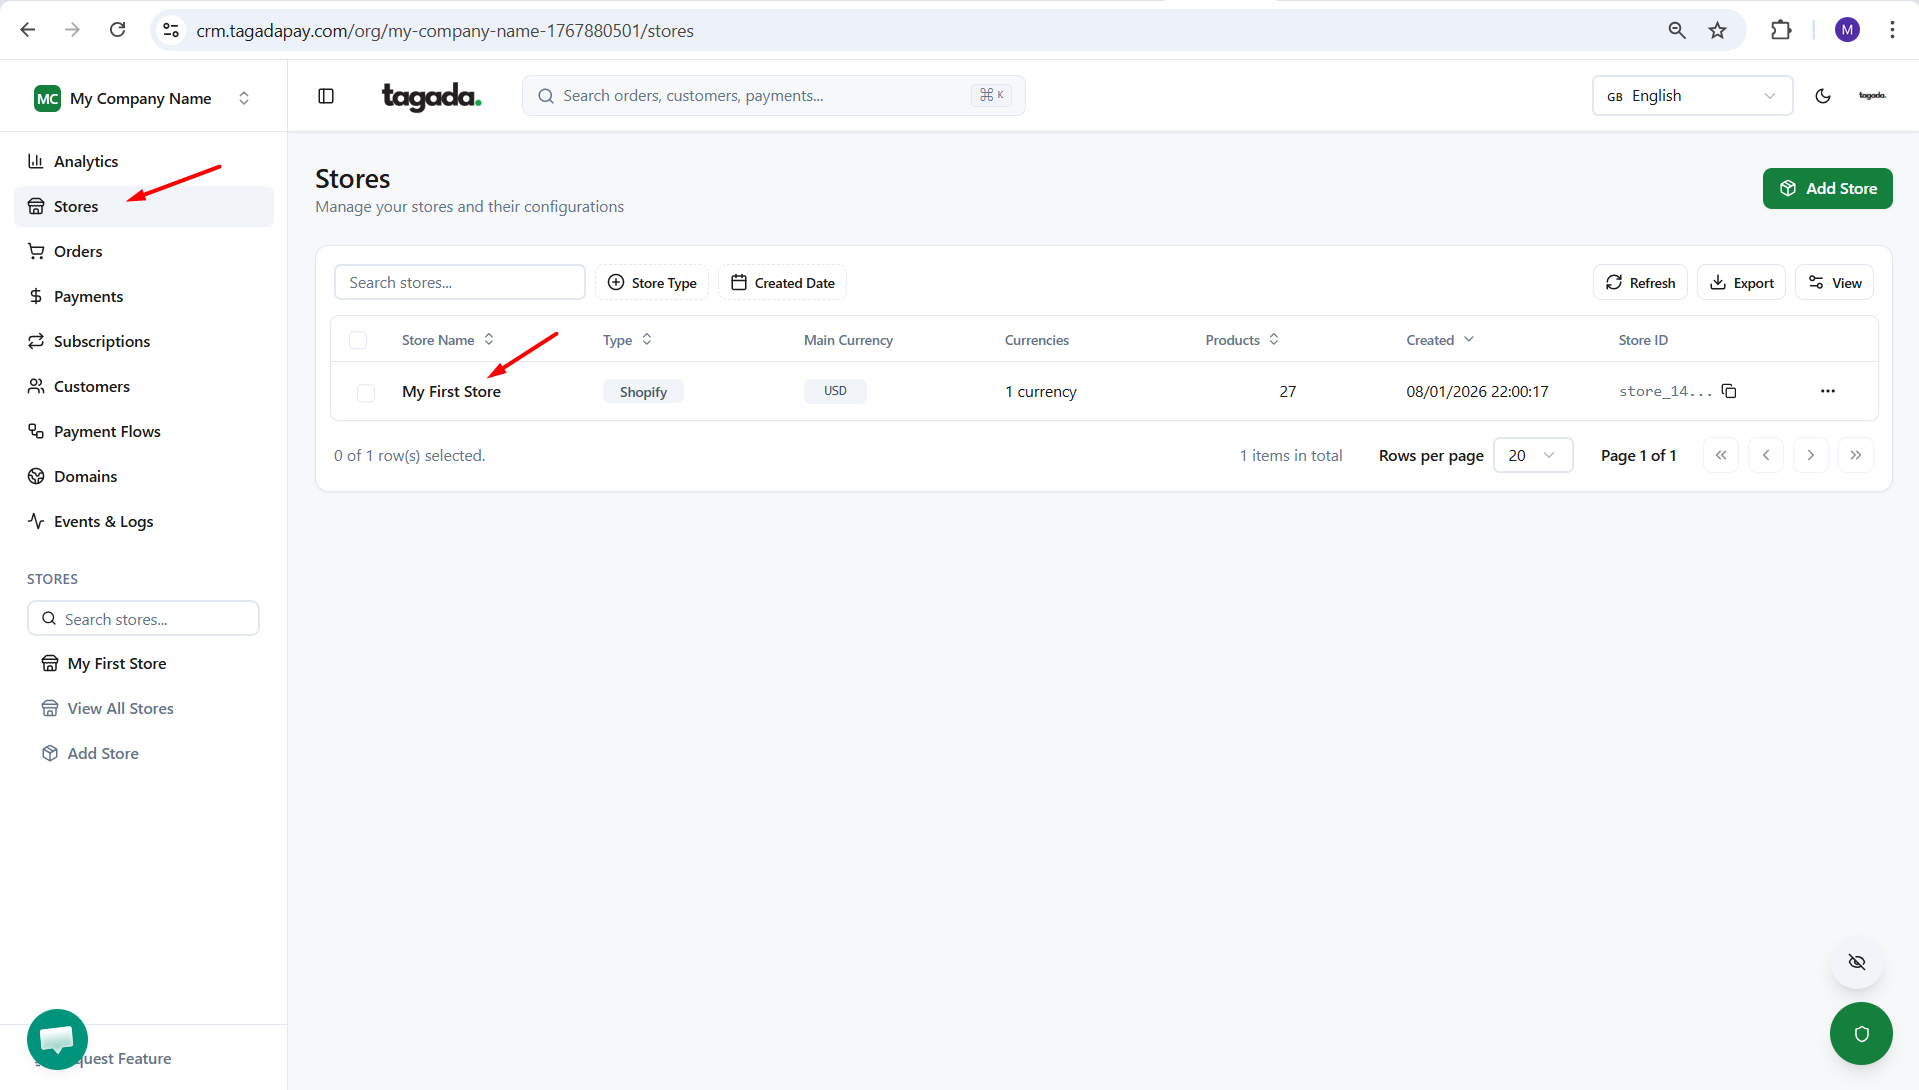
Task: Switch to dark mode with moon icon
Action: click(1822, 96)
